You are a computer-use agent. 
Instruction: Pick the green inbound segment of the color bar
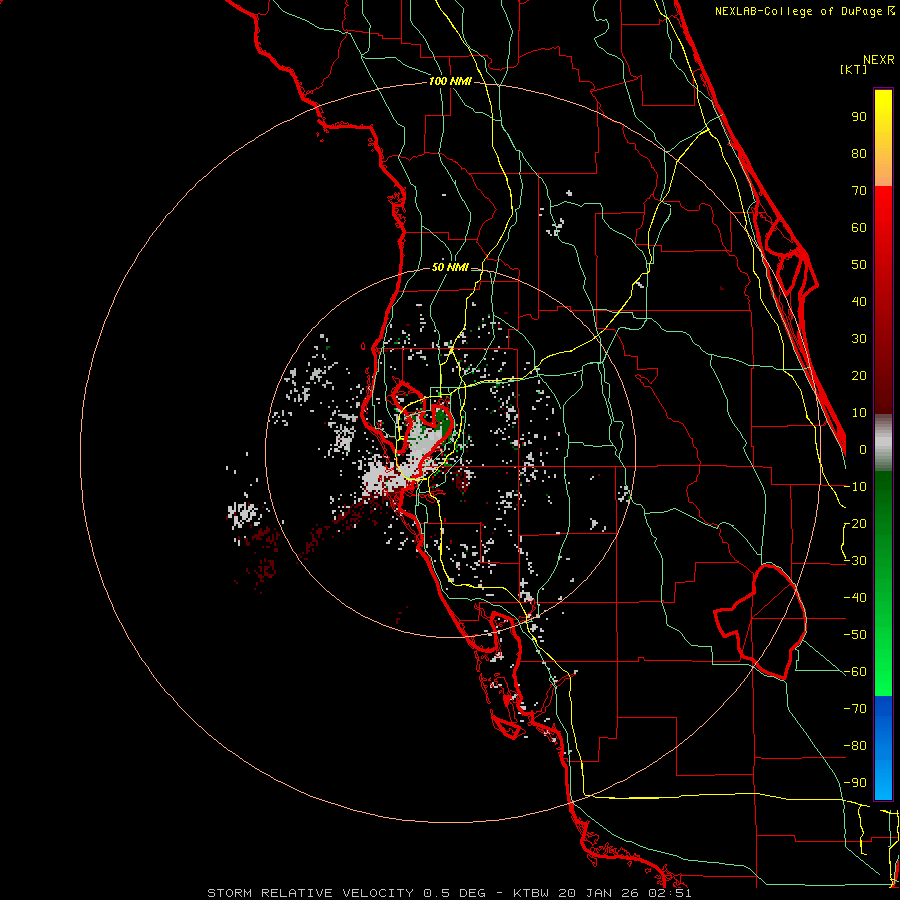[883, 583]
